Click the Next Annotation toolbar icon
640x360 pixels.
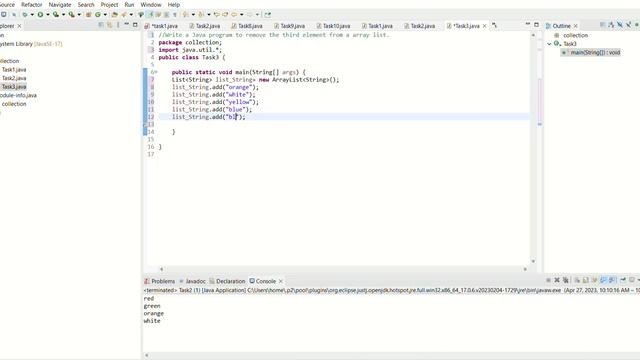[185, 15]
